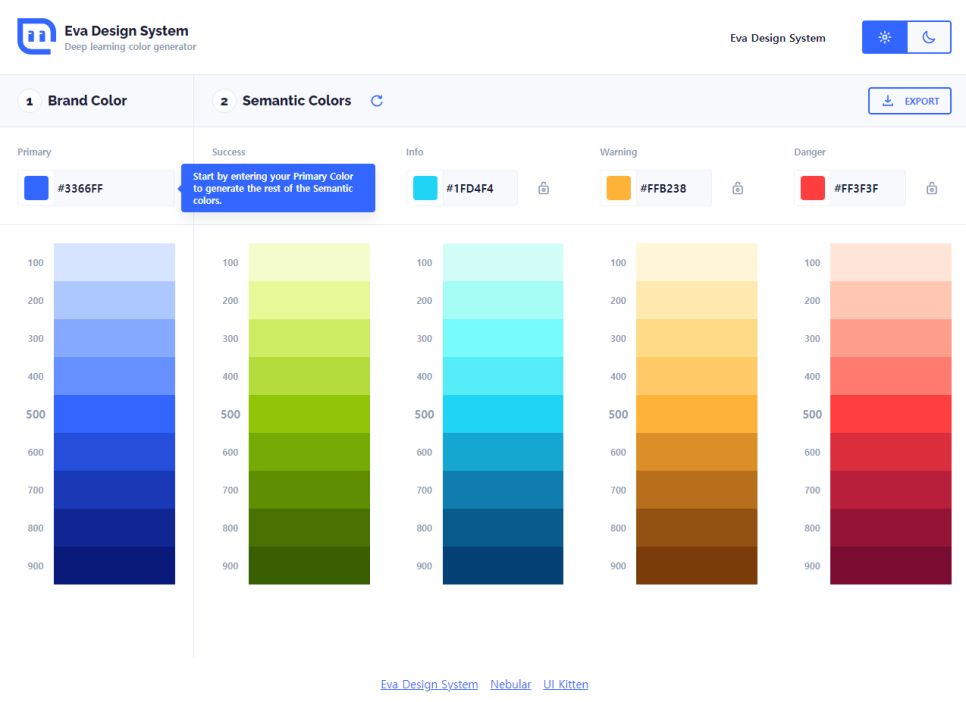Select the Info 500 cyan shade
966x702 pixels.
503,414
